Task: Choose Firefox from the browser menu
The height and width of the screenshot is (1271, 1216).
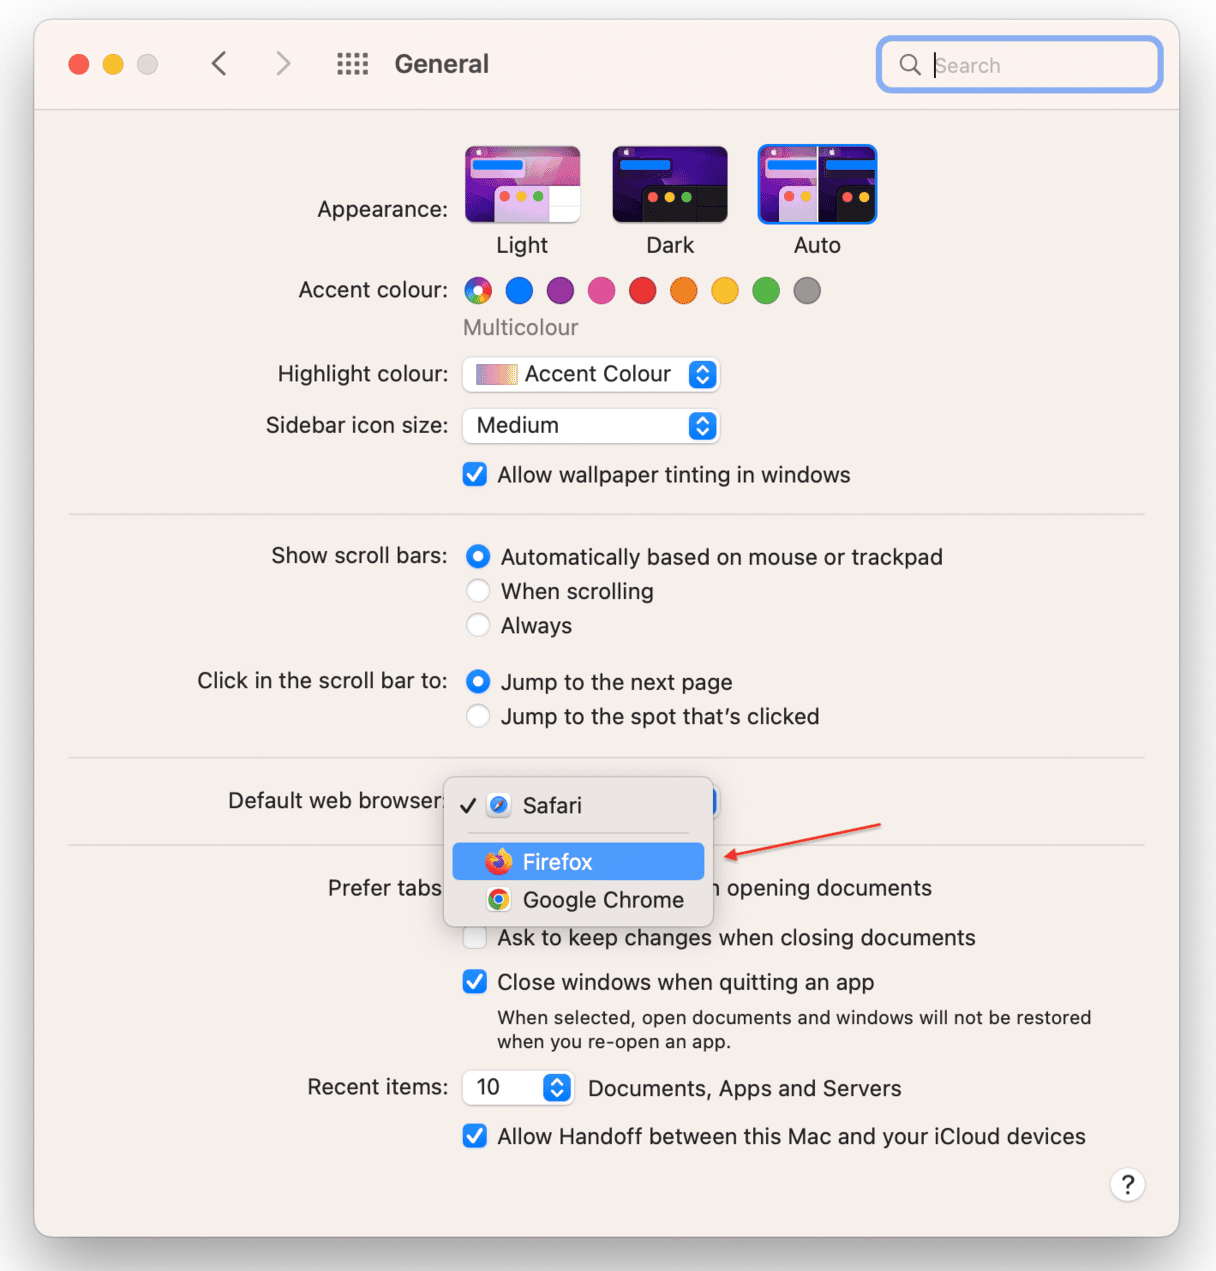Action: pos(578,861)
